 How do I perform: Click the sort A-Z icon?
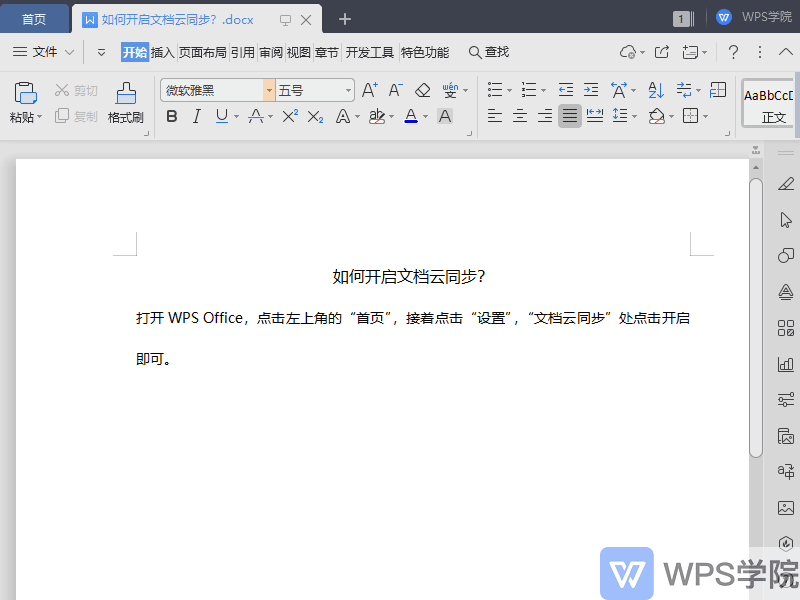(x=656, y=90)
